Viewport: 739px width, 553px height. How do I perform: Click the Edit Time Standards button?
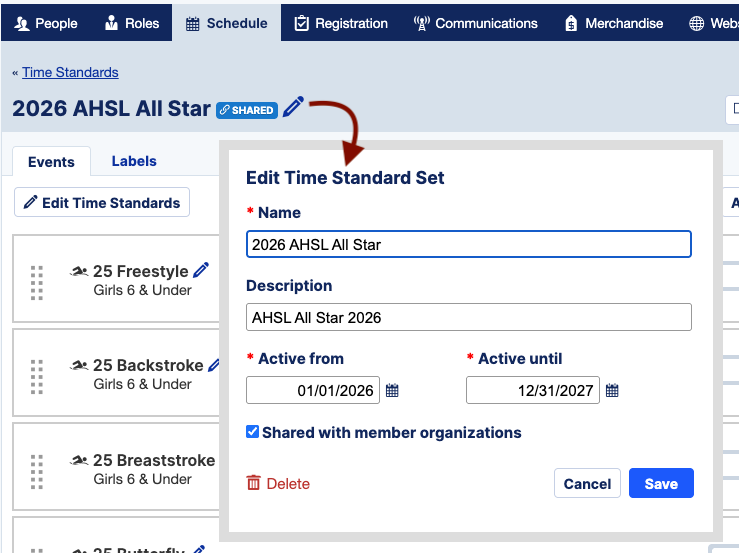tap(102, 203)
